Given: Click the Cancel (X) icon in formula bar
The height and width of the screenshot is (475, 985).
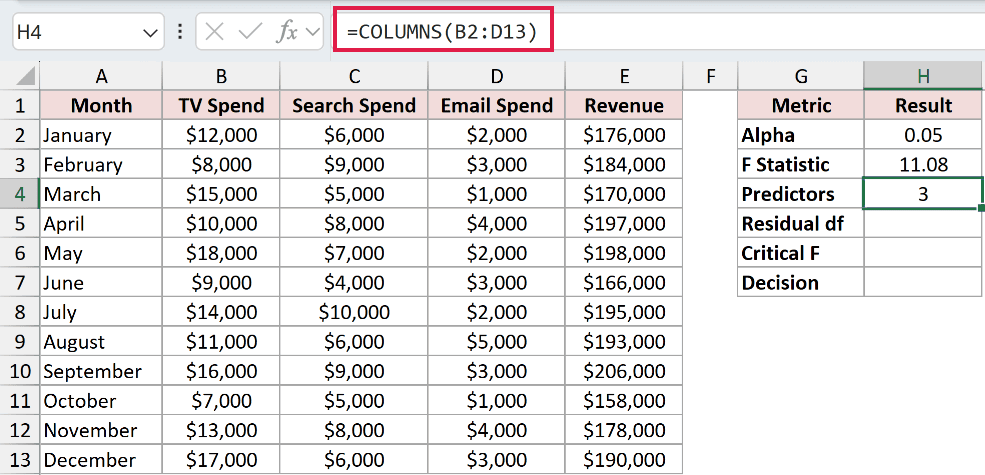Looking at the screenshot, I should click(215, 33).
